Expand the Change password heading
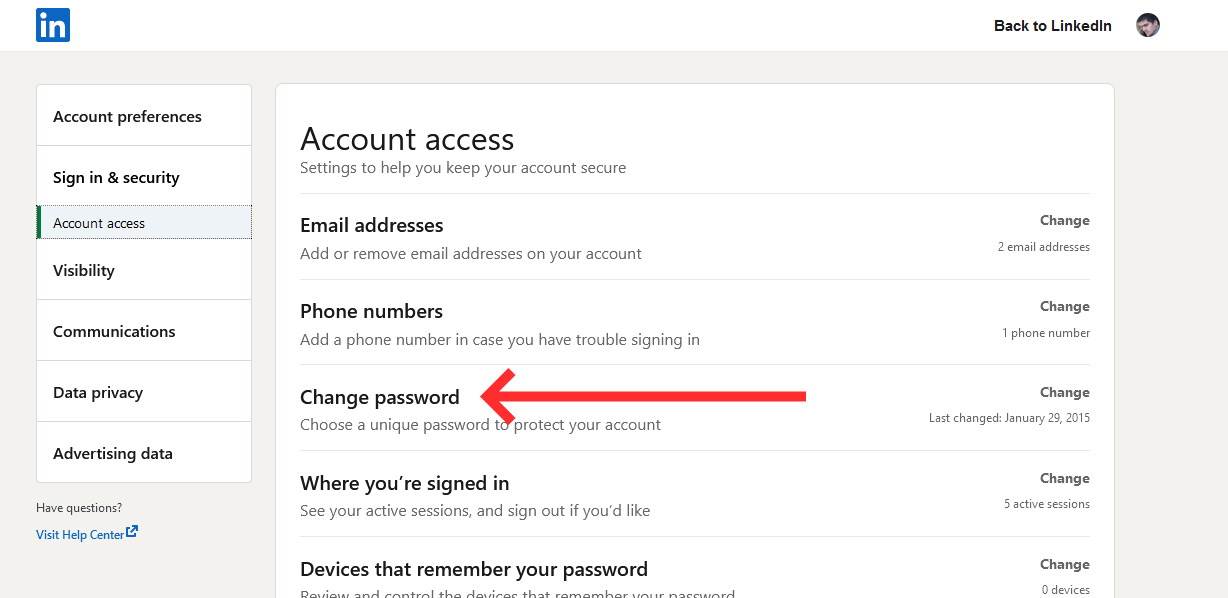The height and width of the screenshot is (598, 1228). 380,398
